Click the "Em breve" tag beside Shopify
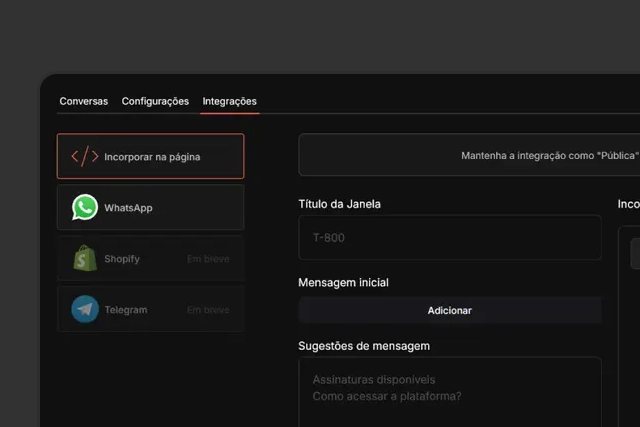This screenshot has height=427, width=640. 208,259
